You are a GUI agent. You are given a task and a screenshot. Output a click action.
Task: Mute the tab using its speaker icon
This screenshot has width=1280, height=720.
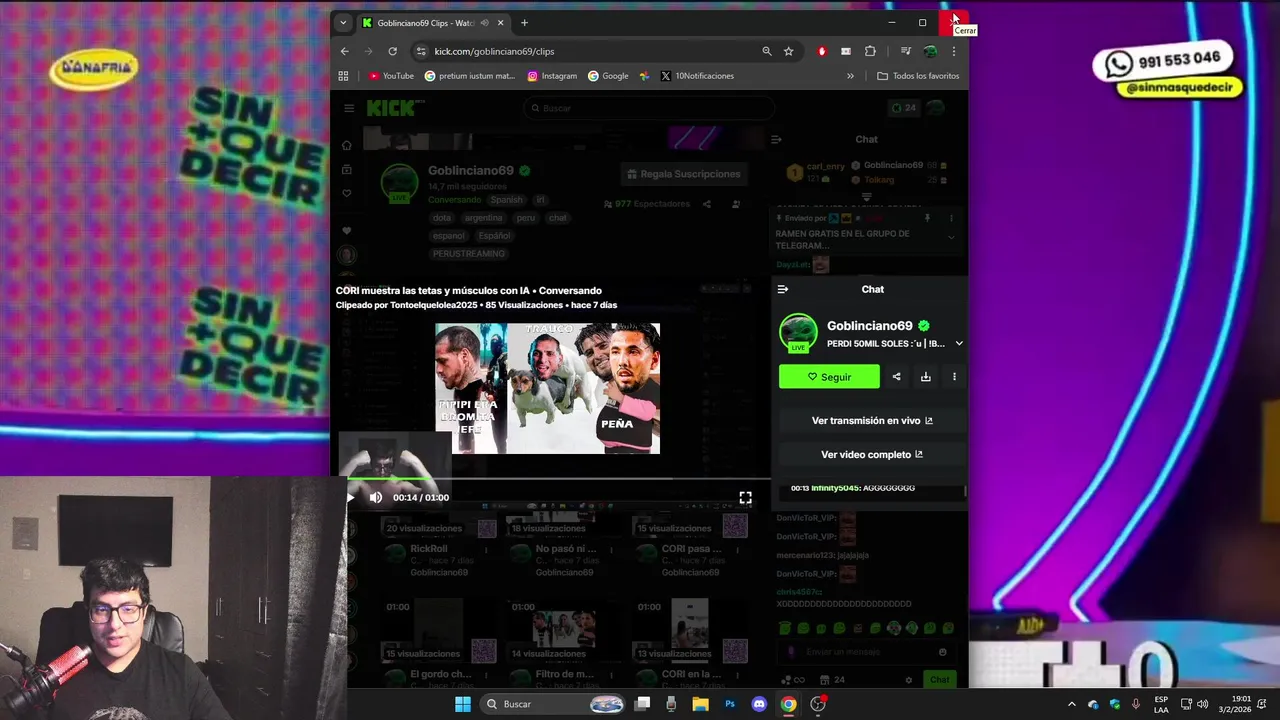(485, 23)
